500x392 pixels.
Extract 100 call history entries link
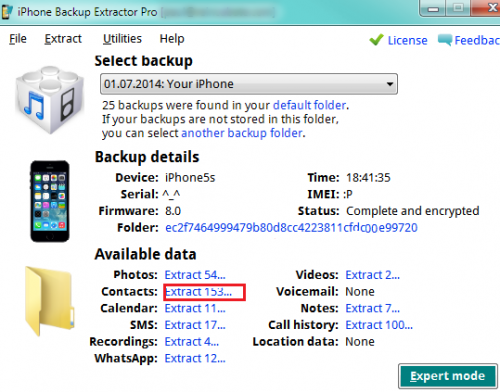[x=379, y=325]
